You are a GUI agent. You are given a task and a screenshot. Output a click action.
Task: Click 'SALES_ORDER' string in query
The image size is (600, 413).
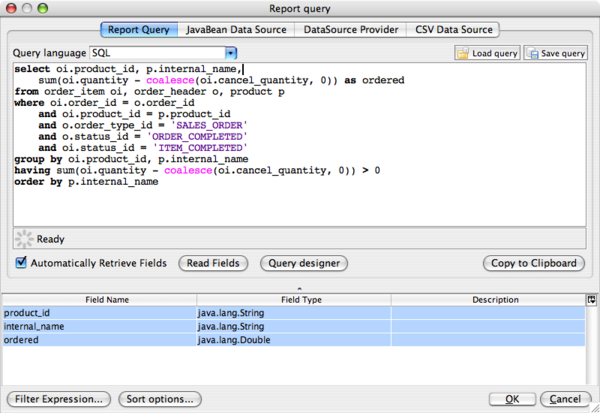coord(209,125)
